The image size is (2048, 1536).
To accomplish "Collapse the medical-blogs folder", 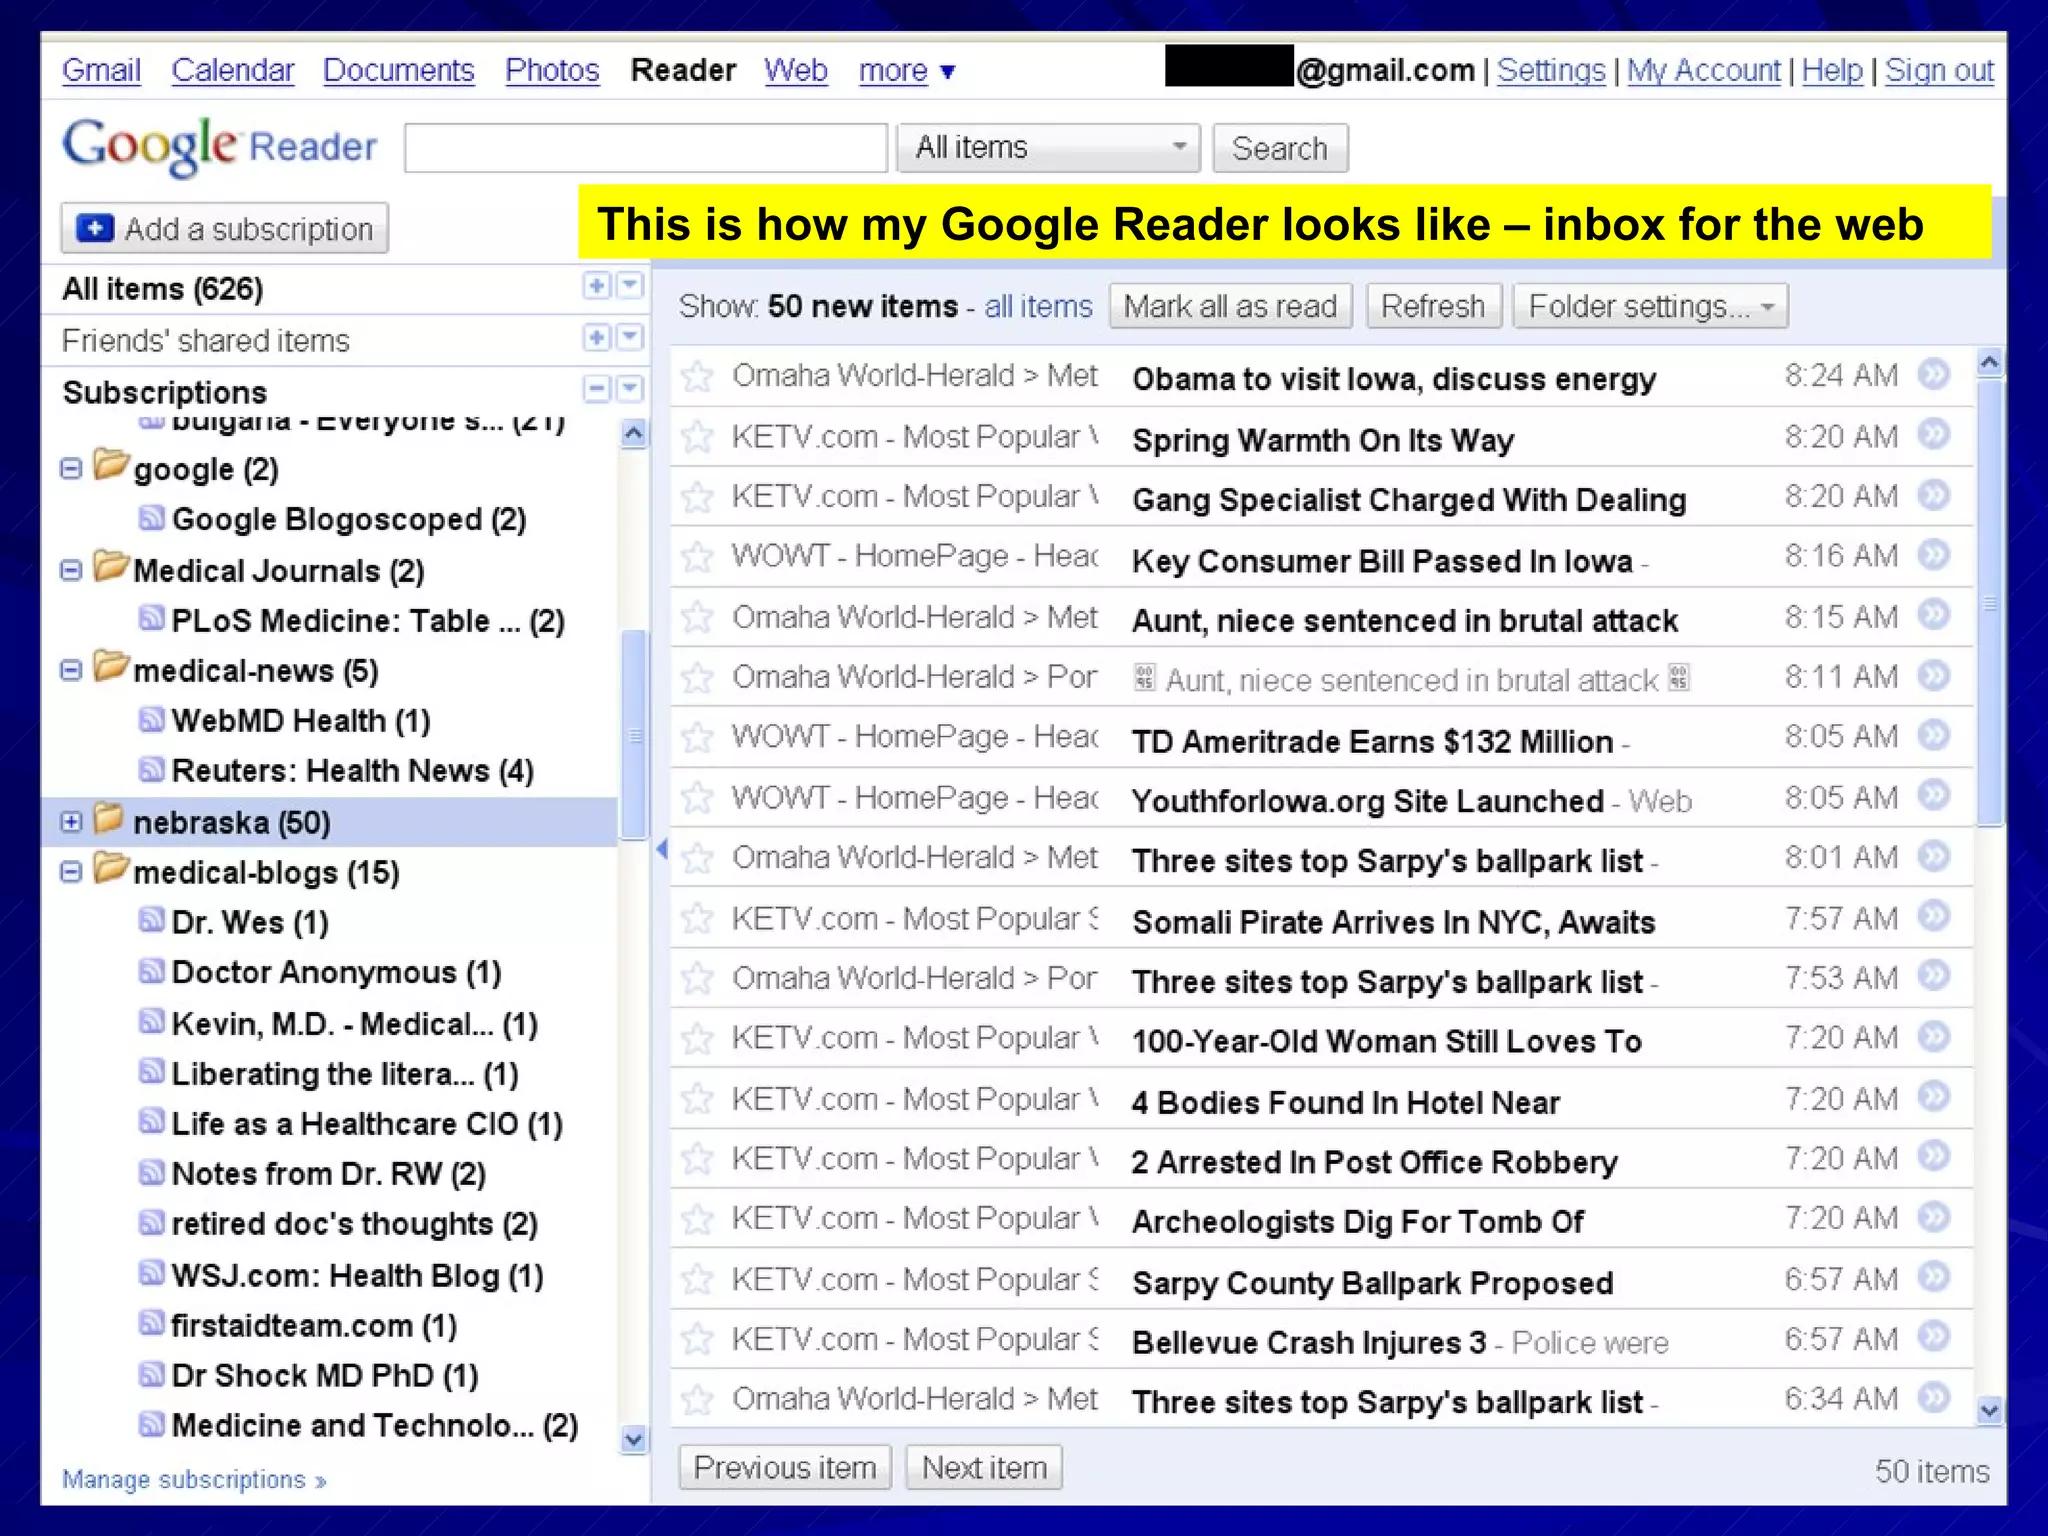I will pos(71,872).
